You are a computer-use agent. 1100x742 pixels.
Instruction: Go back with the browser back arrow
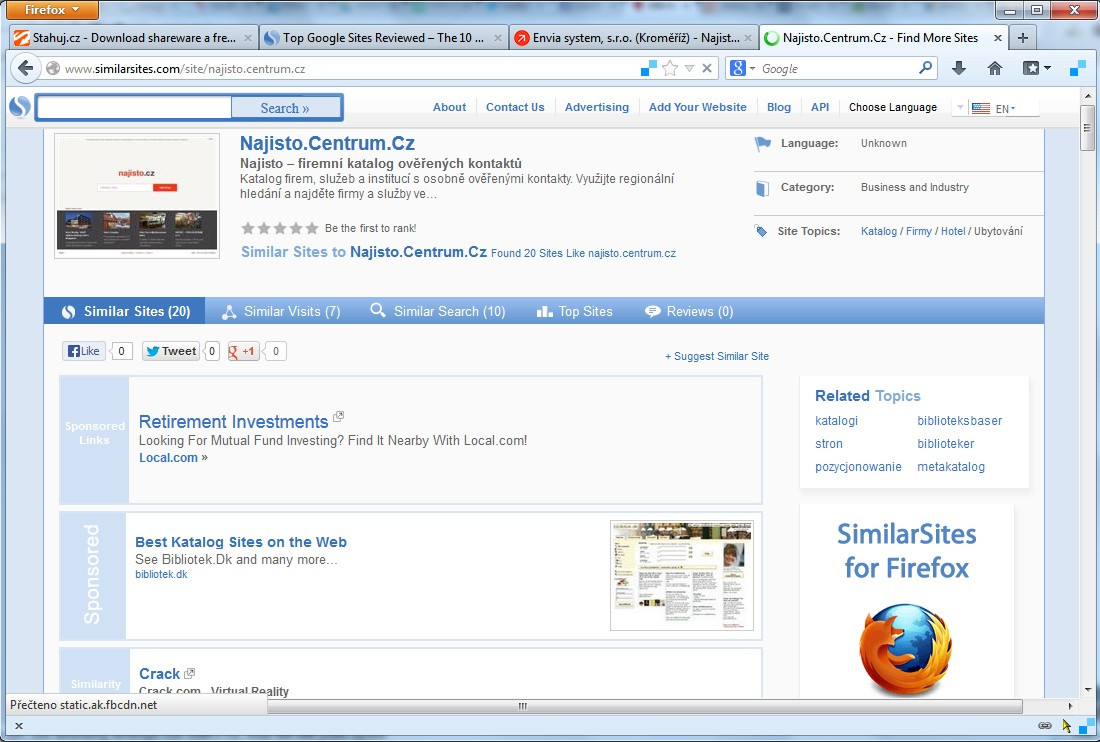pos(25,68)
